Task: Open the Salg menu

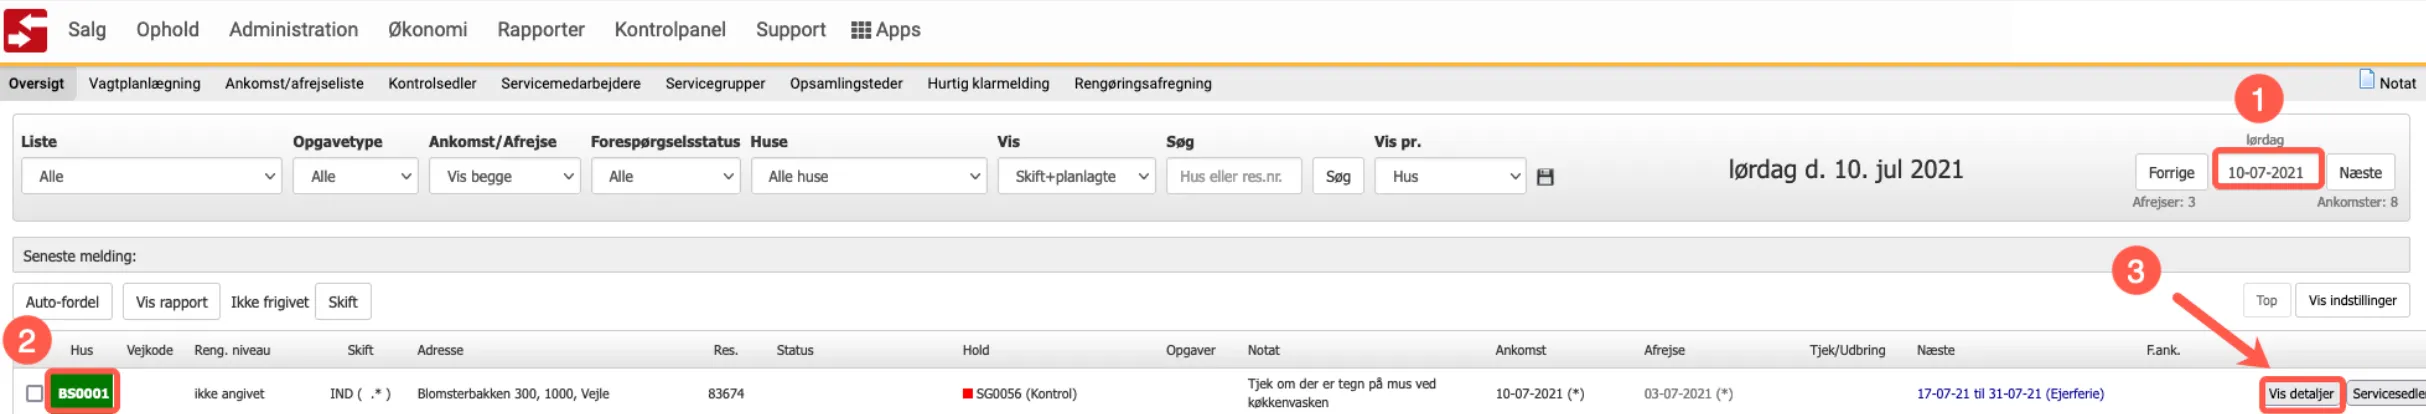Action: (87, 30)
